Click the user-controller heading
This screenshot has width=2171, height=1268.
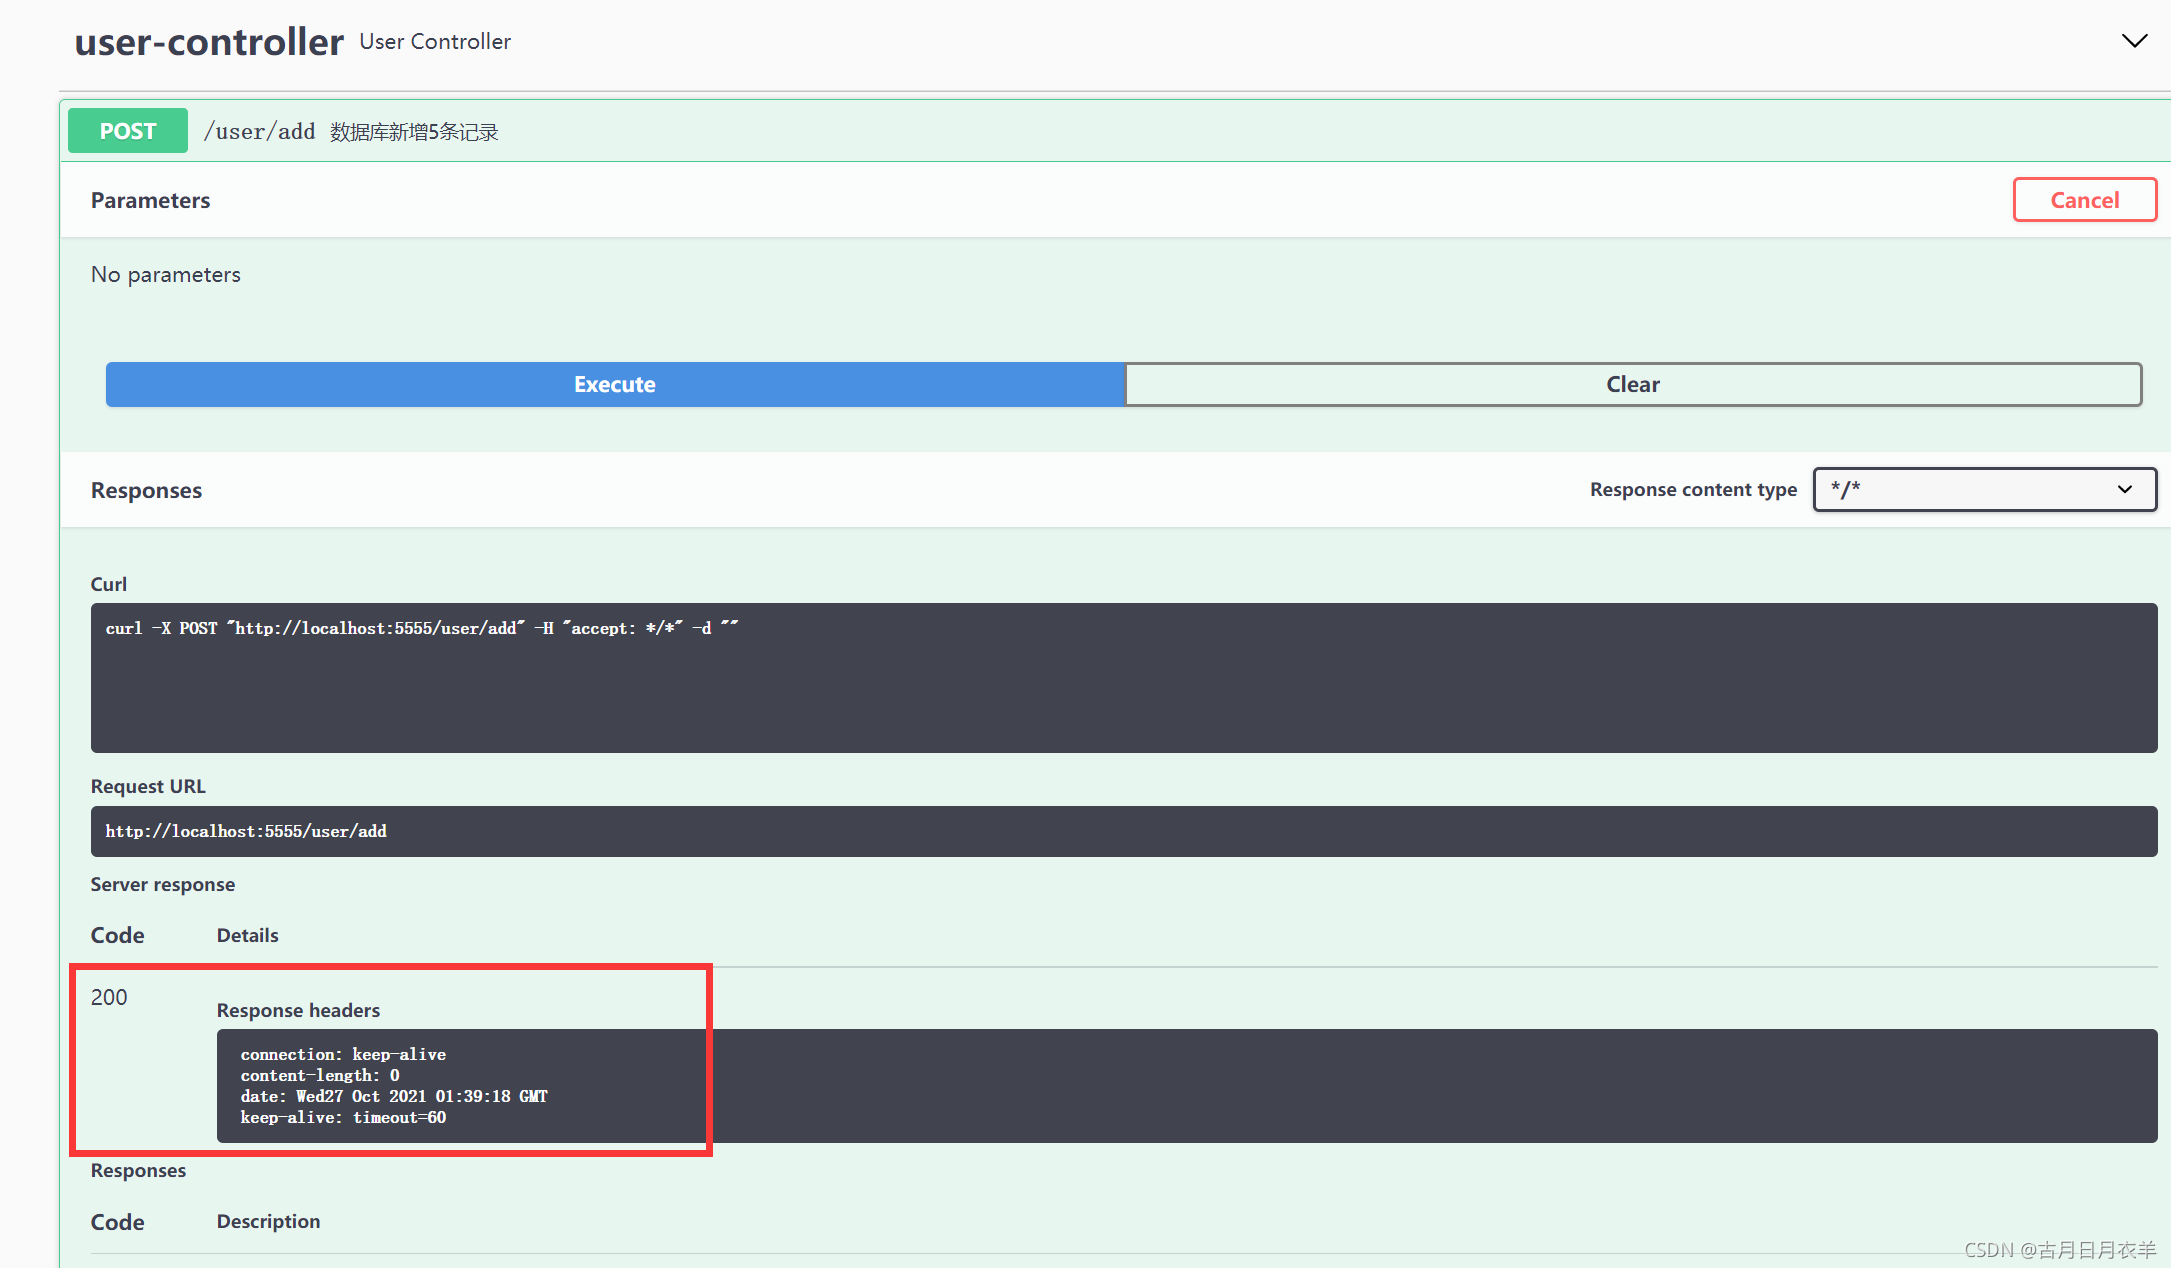(209, 42)
